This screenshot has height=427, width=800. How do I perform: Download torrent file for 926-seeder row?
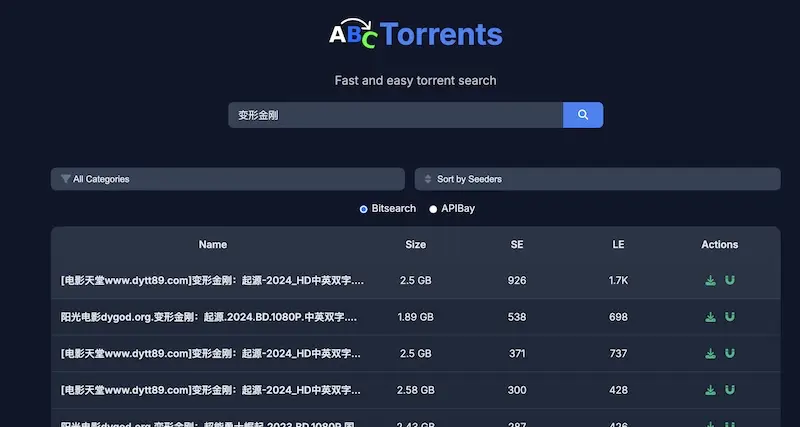pyautogui.click(x=710, y=281)
